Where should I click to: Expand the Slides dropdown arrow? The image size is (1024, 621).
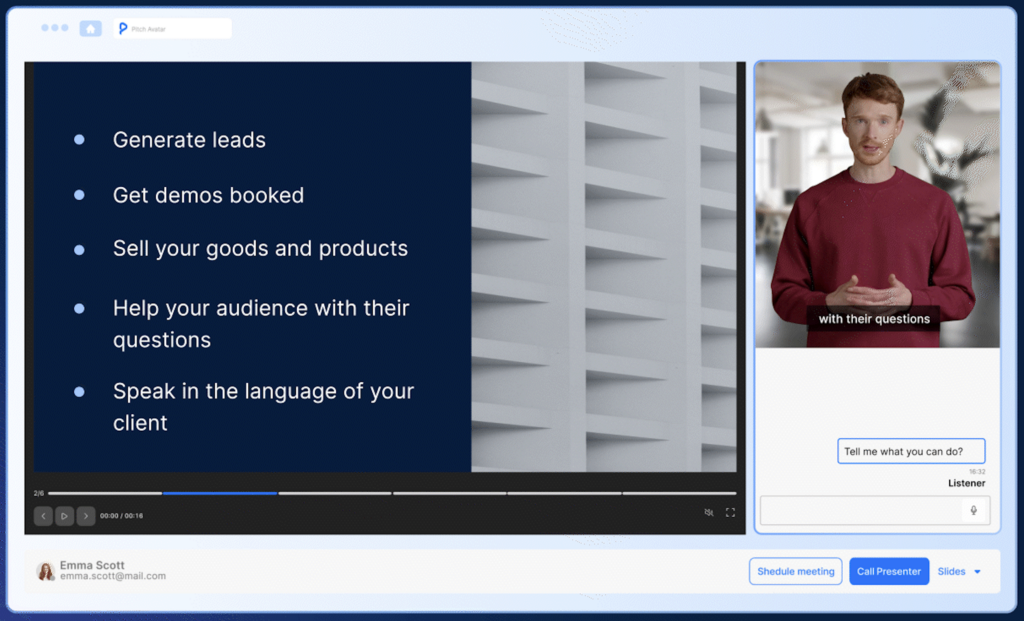[978, 572]
